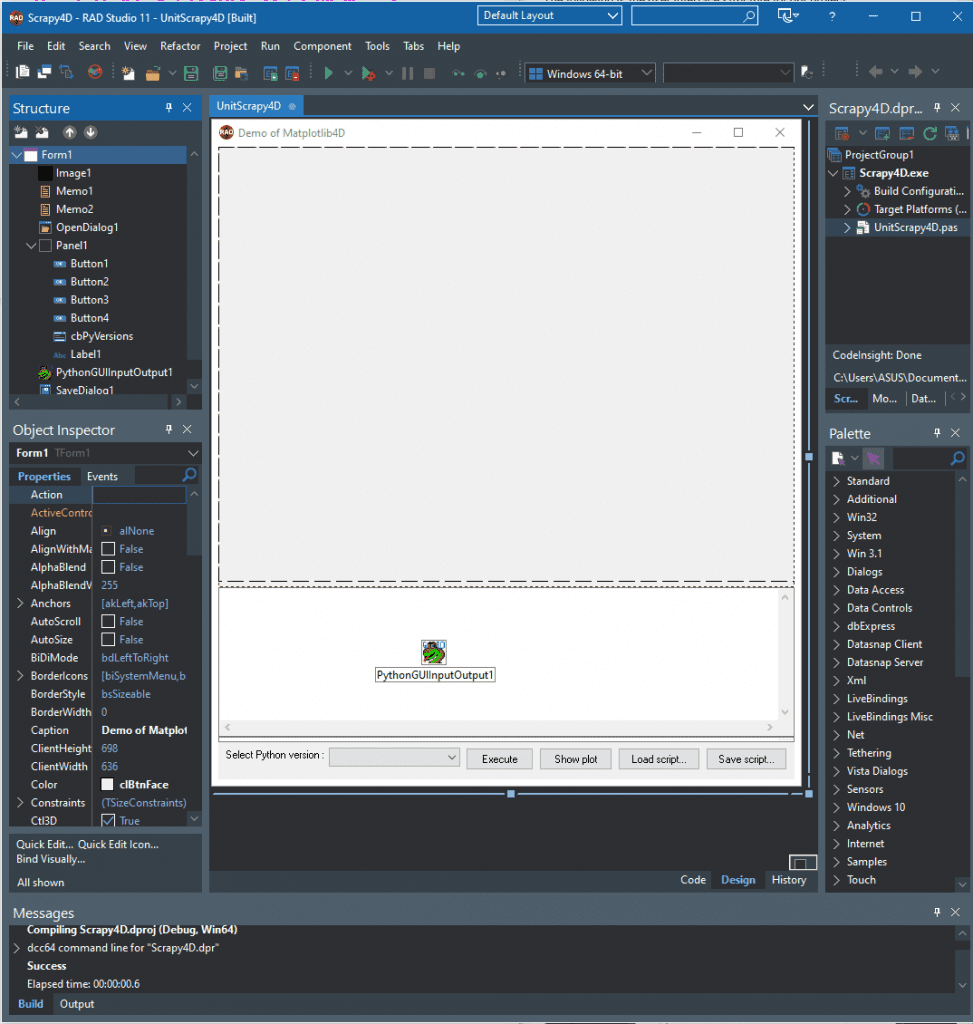
Task: Click the Open folder toolbar icon
Action: coord(153,73)
